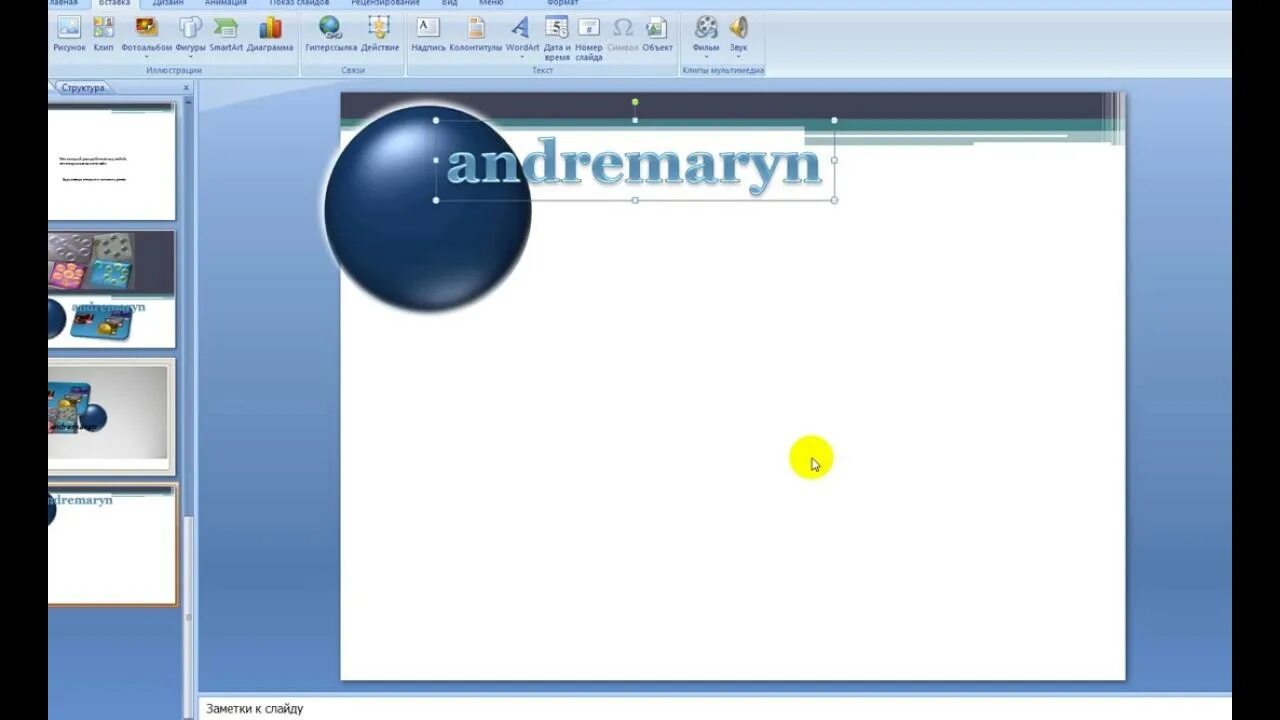
Task: Select the slide thumbnail with colorful tiles
Action: pyautogui.click(x=111, y=289)
